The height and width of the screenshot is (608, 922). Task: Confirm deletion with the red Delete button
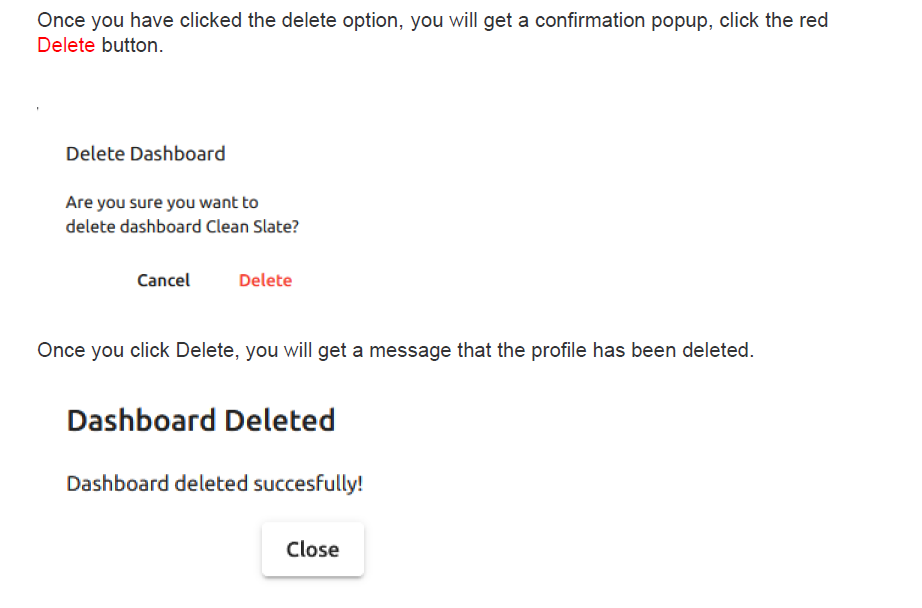(x=265, y=280)
